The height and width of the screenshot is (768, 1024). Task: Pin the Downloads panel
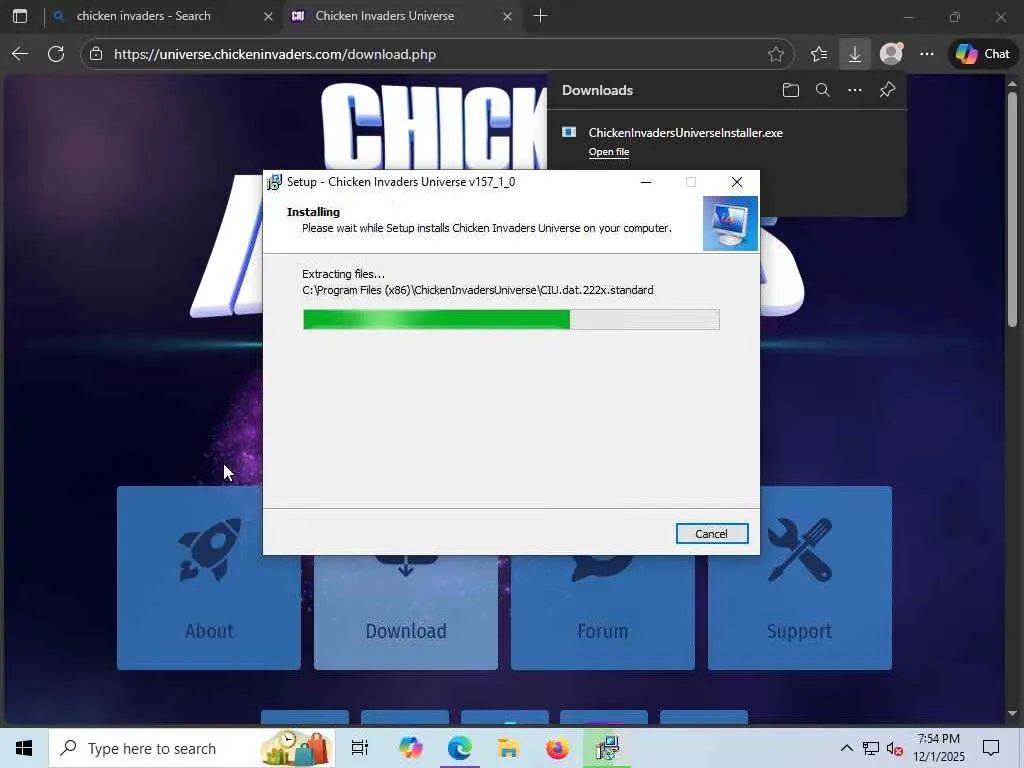[887, 90]
